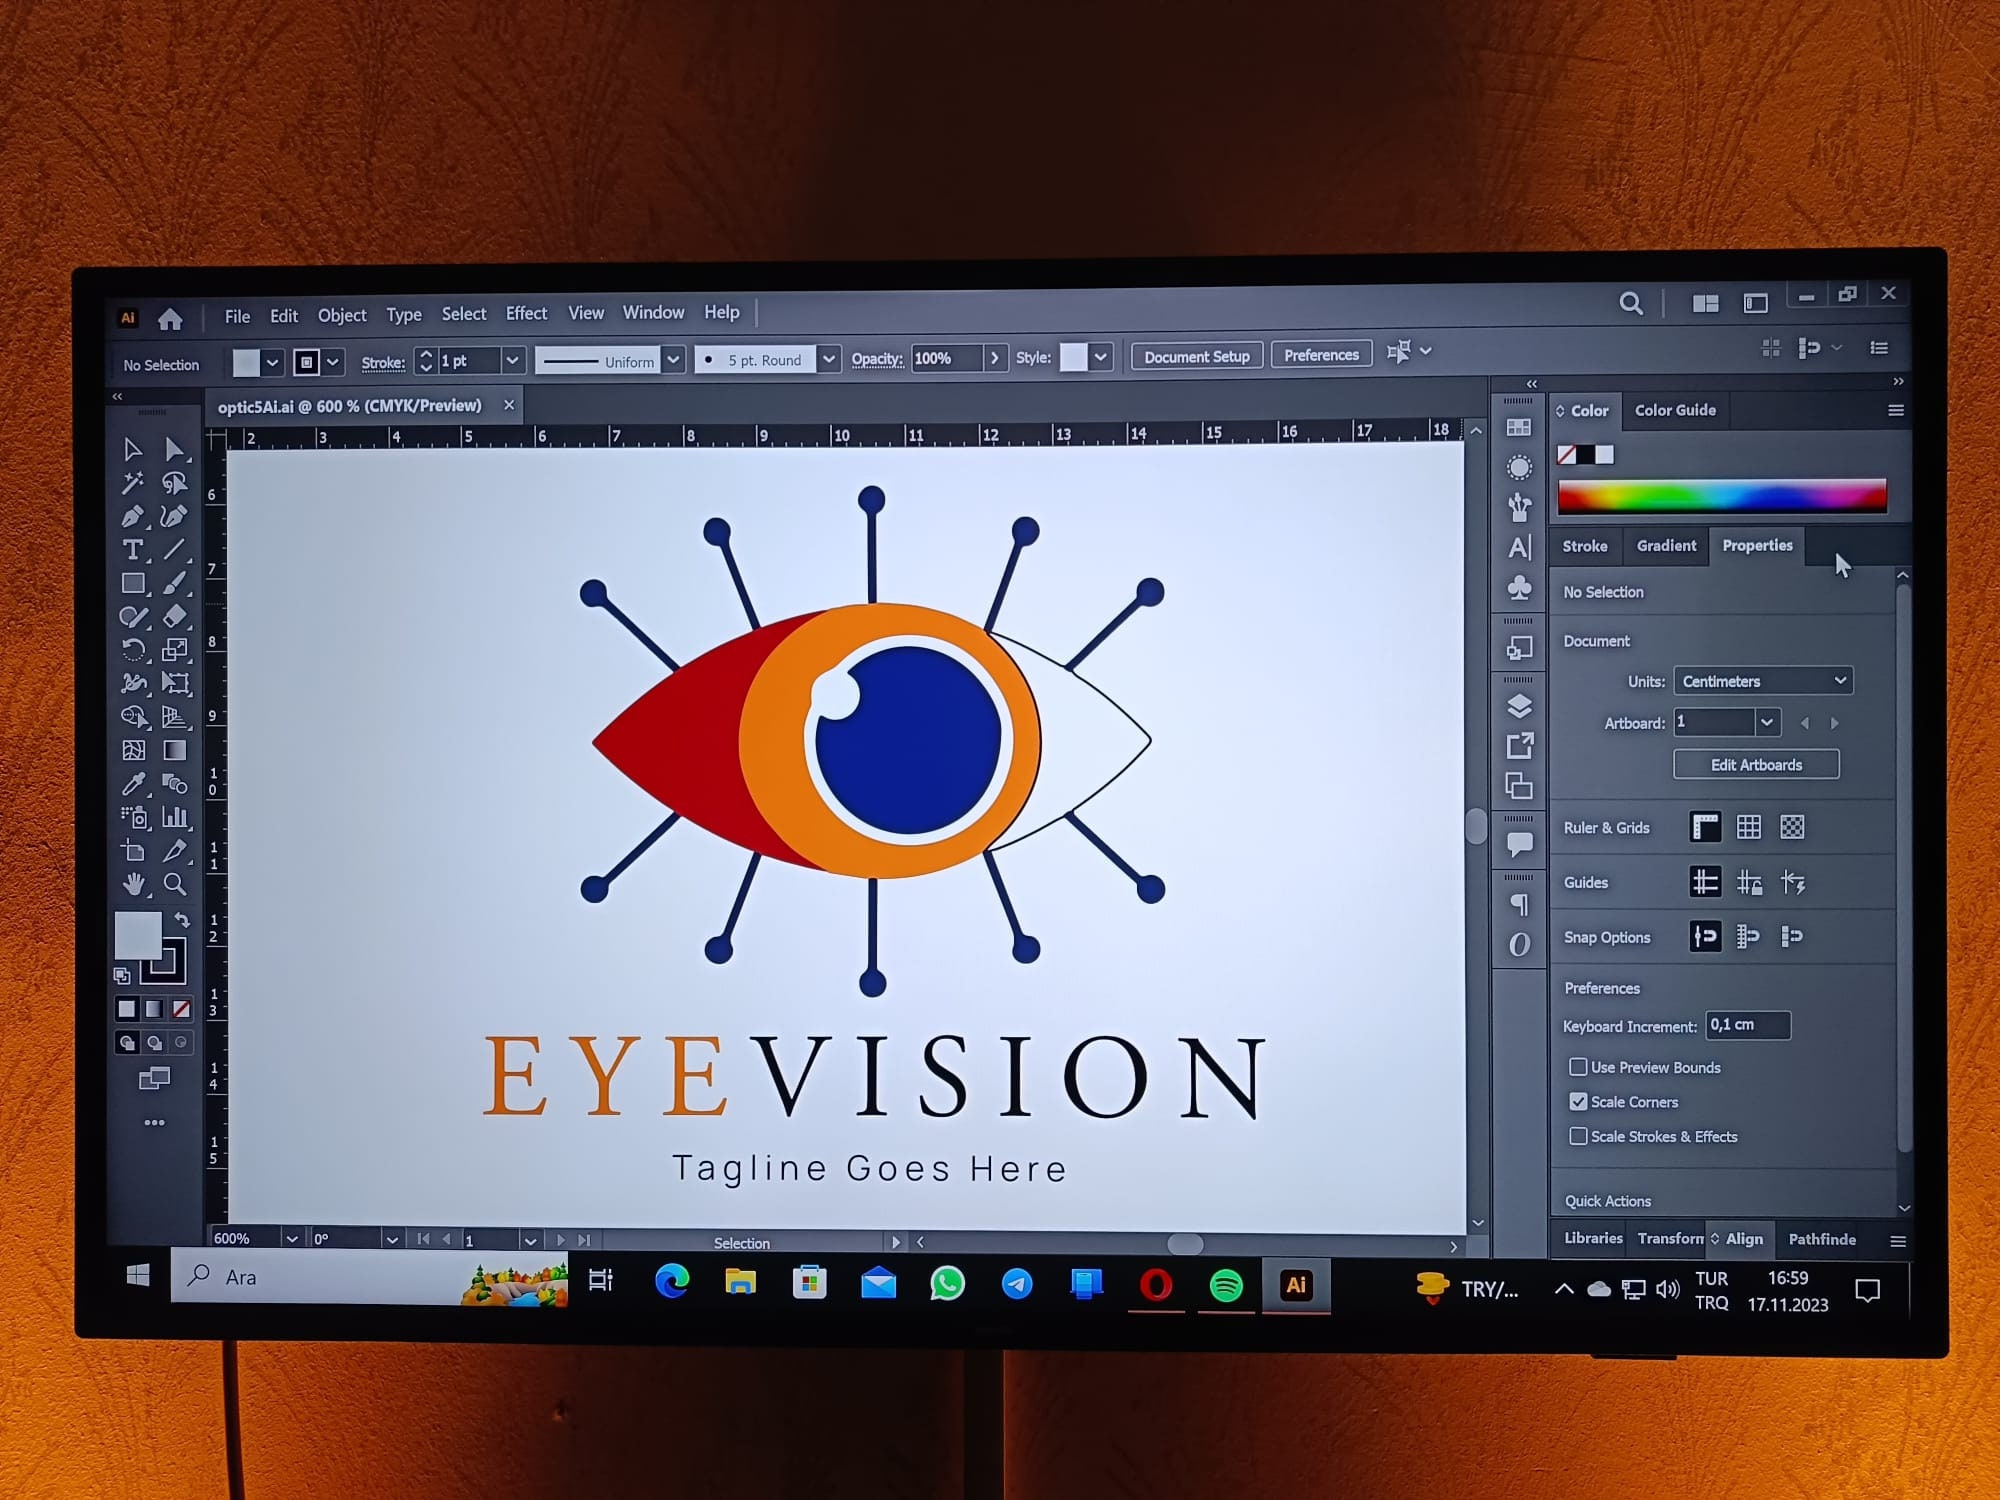The width and height of the screenshot is (2000, 1500).
Task: Toggle show guides in Guides row
Action: (x=1705, y=882)
